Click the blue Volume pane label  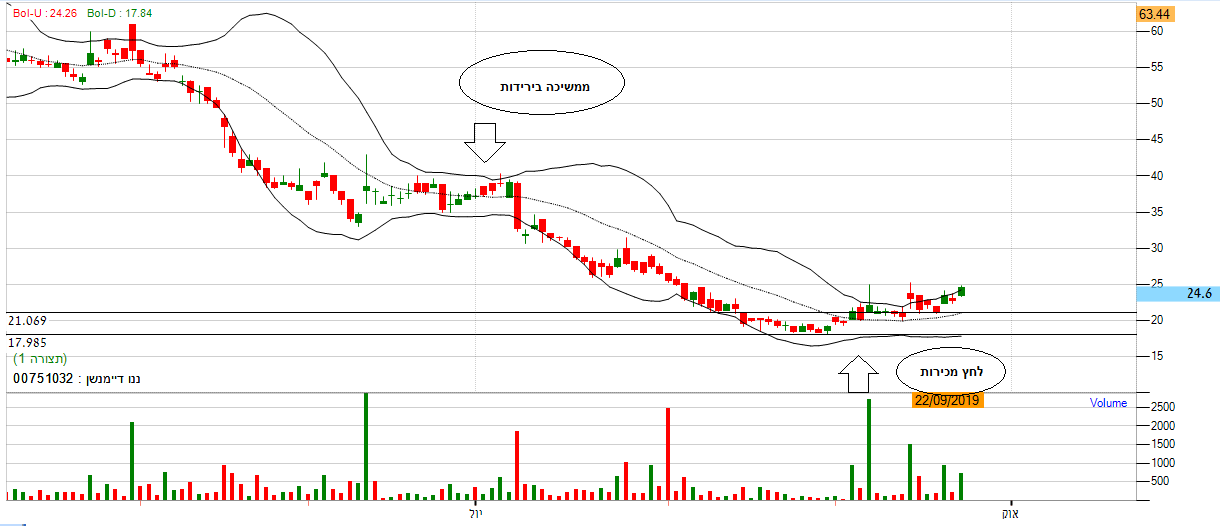point(1108,404)
